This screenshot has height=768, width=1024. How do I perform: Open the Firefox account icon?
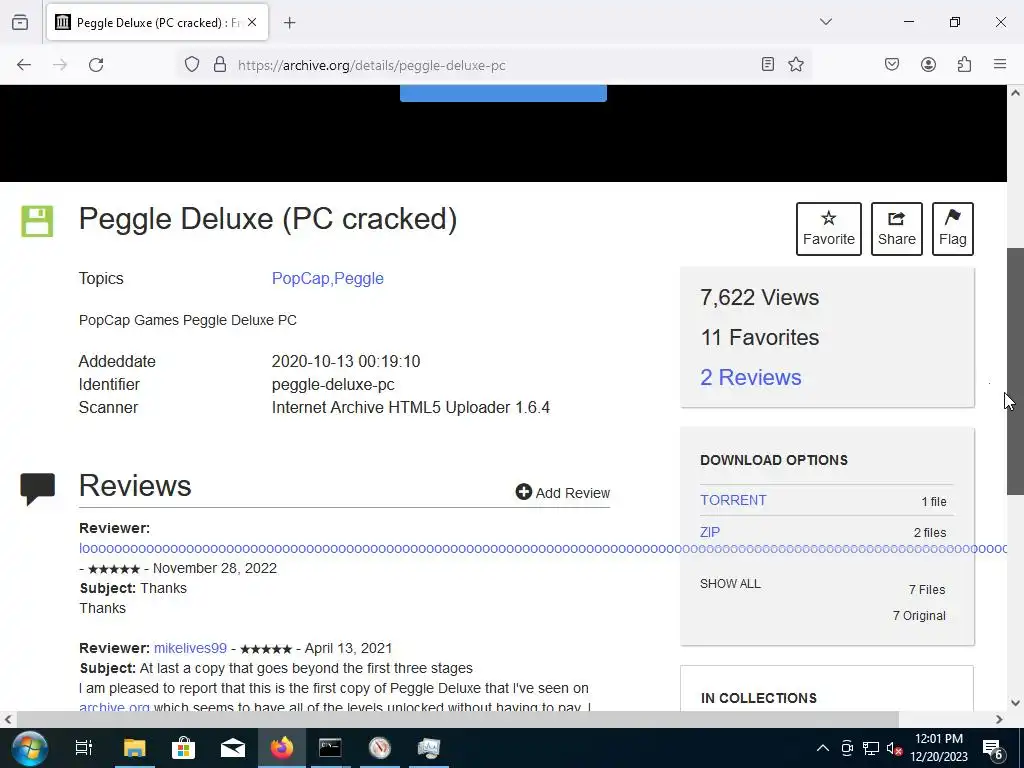coord(928,64)
